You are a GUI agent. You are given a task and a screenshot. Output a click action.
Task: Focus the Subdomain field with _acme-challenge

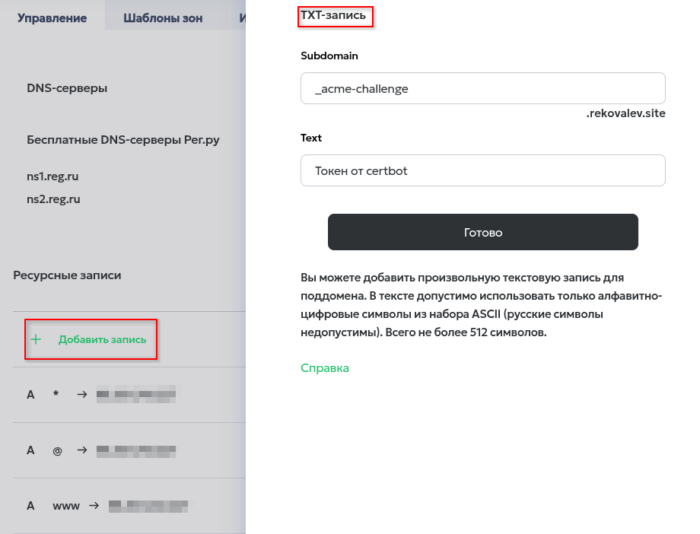pyautogui.click(x=482, y=89)
